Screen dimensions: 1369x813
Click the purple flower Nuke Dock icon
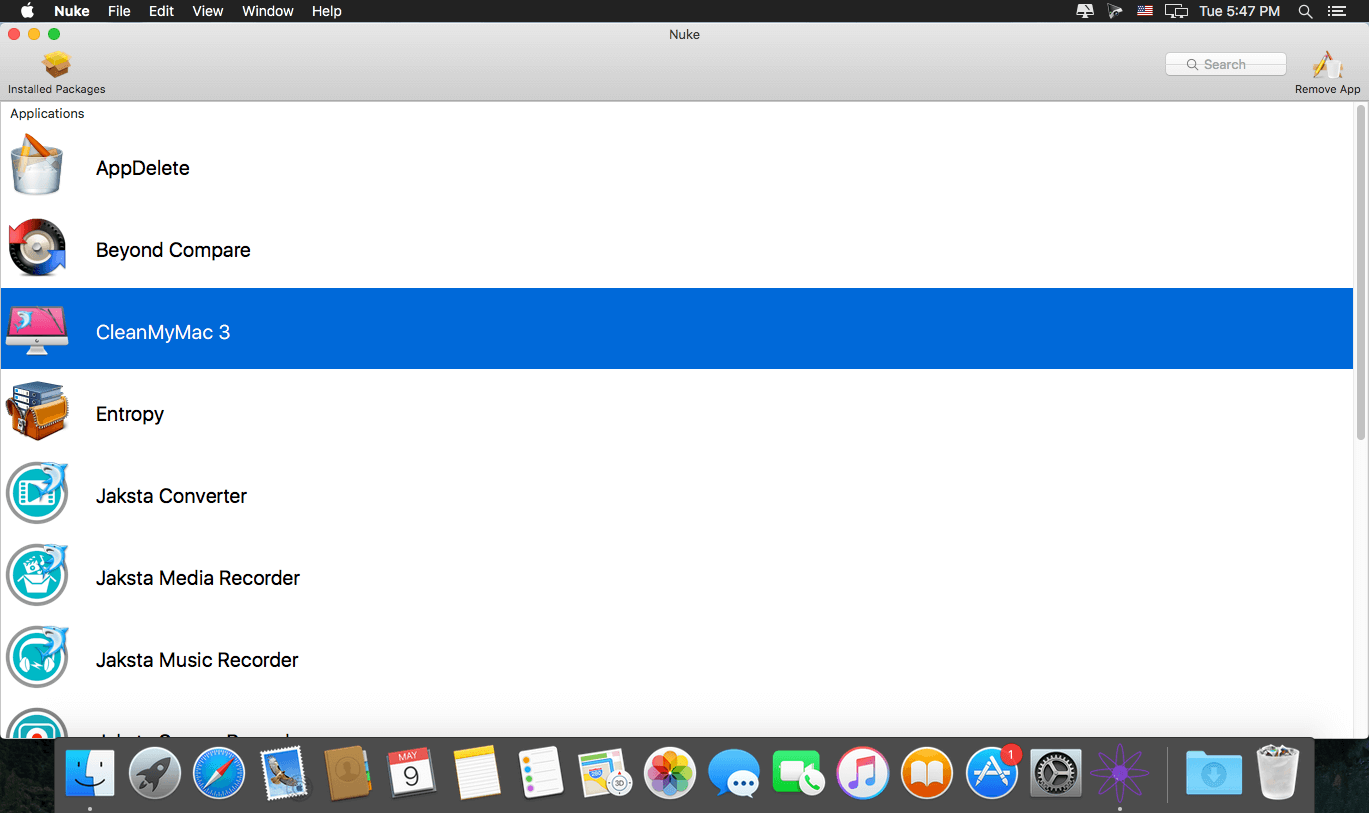(1119, 773)
